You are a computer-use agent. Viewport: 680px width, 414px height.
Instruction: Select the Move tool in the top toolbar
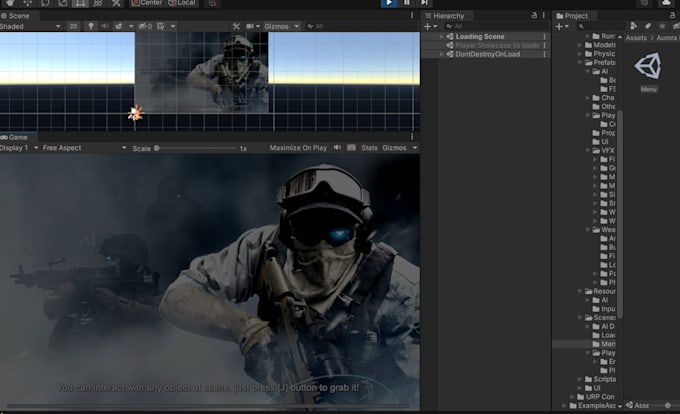[27, 3]
